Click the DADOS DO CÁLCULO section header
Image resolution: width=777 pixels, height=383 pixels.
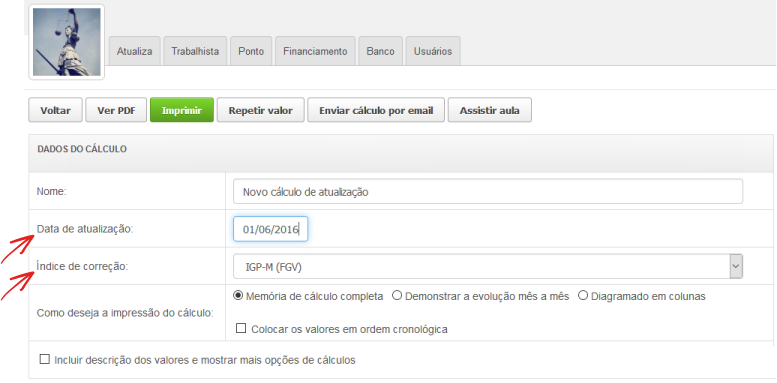tap(401, 153)
